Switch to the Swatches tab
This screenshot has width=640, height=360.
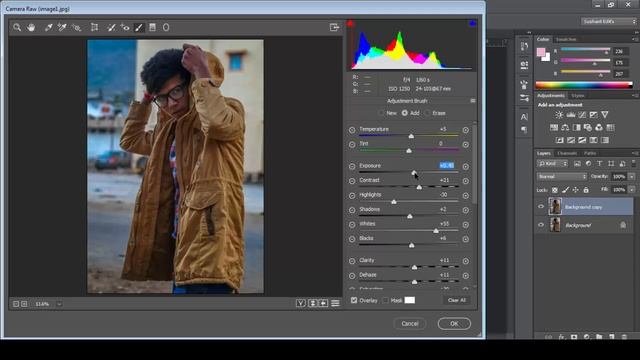point(566,39)
